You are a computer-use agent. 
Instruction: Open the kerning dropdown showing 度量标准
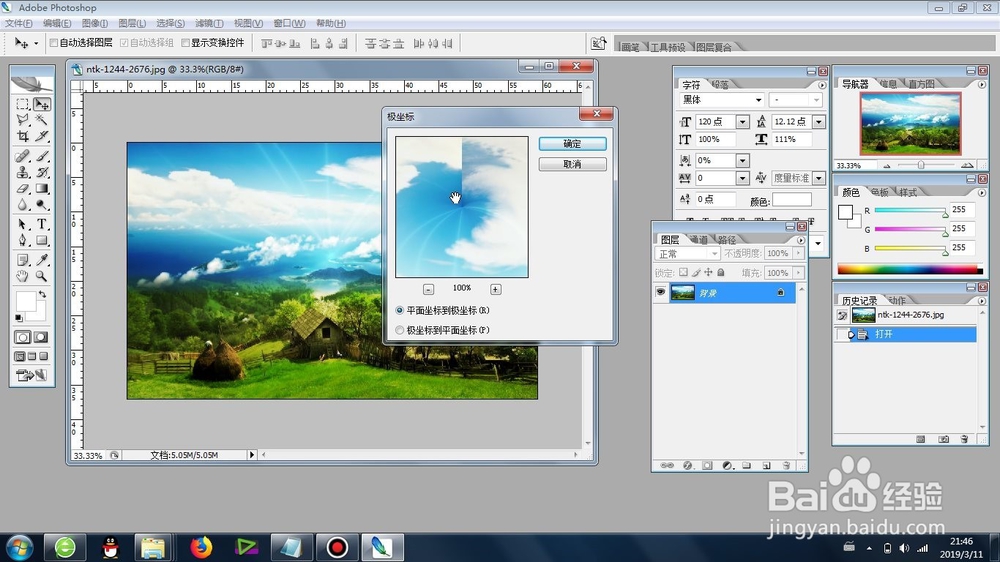coord(819,178)
